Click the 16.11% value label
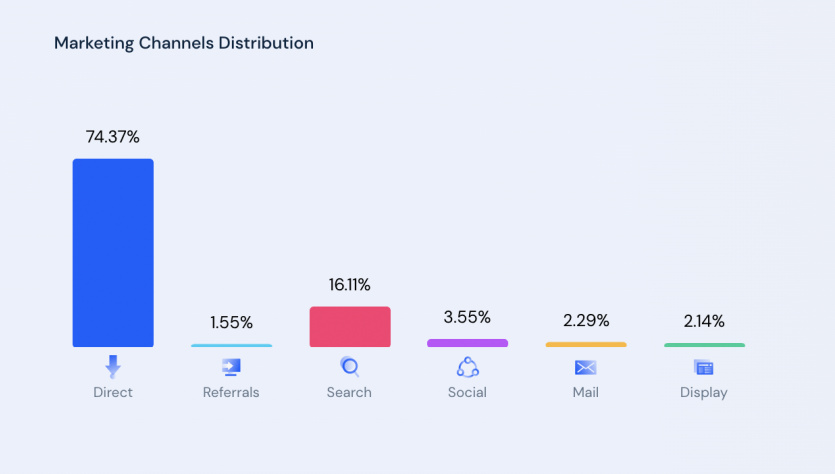Screen dimensions: 835x474 349,285
